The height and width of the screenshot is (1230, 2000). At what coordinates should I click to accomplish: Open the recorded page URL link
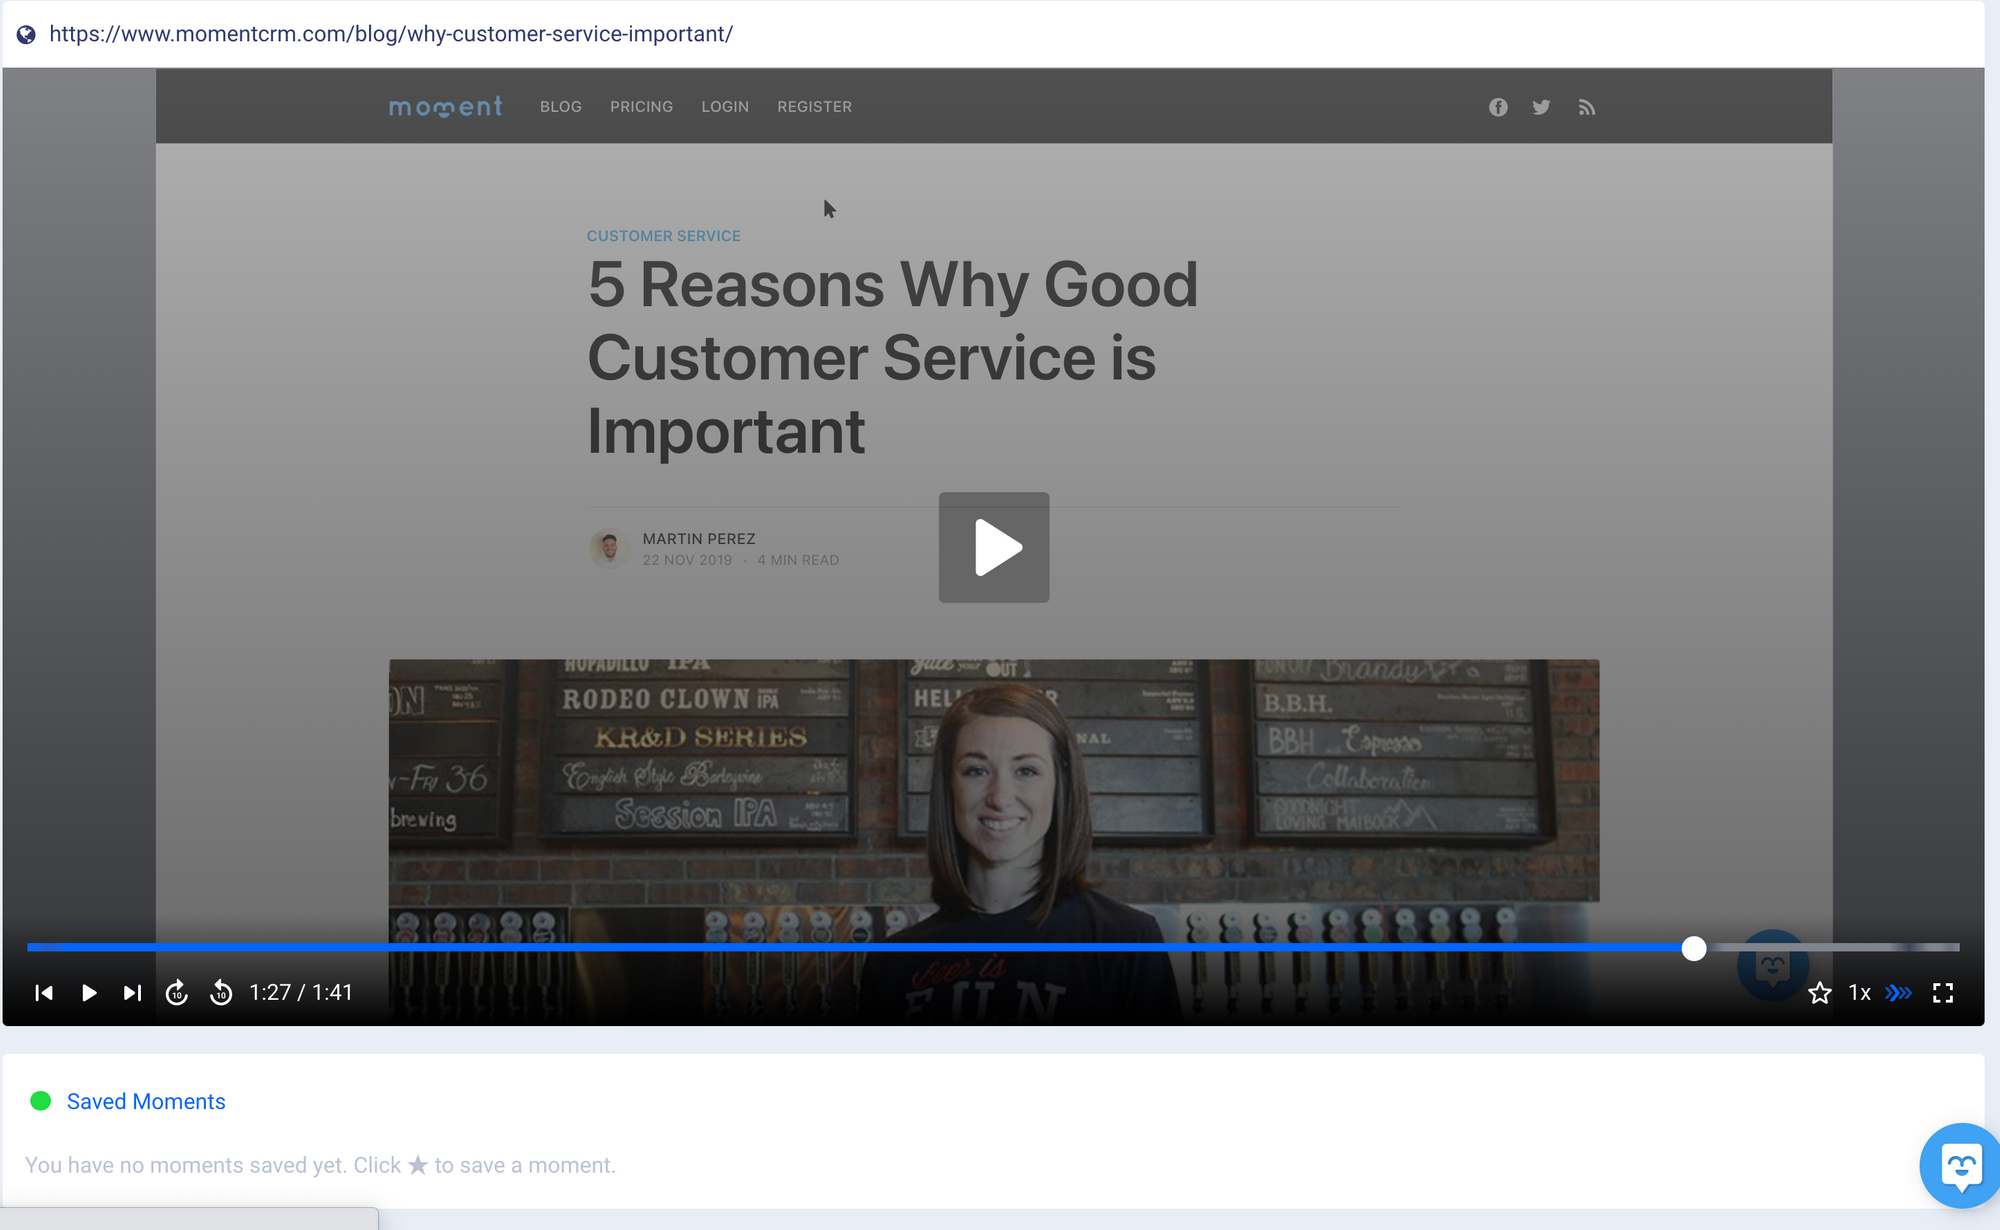pos(391,34)
